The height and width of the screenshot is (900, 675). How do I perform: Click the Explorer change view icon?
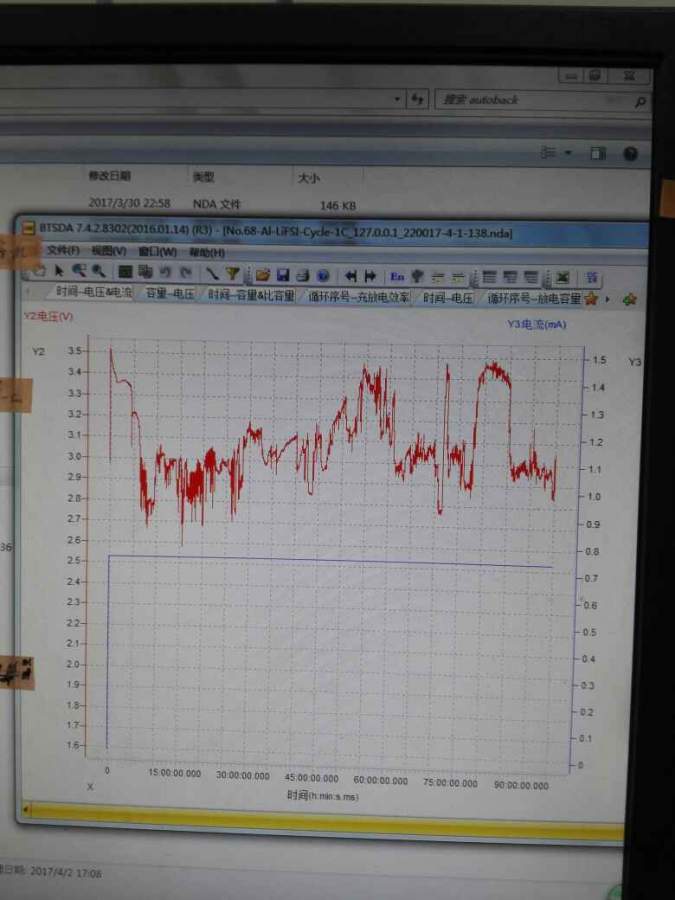pos(549,152)
